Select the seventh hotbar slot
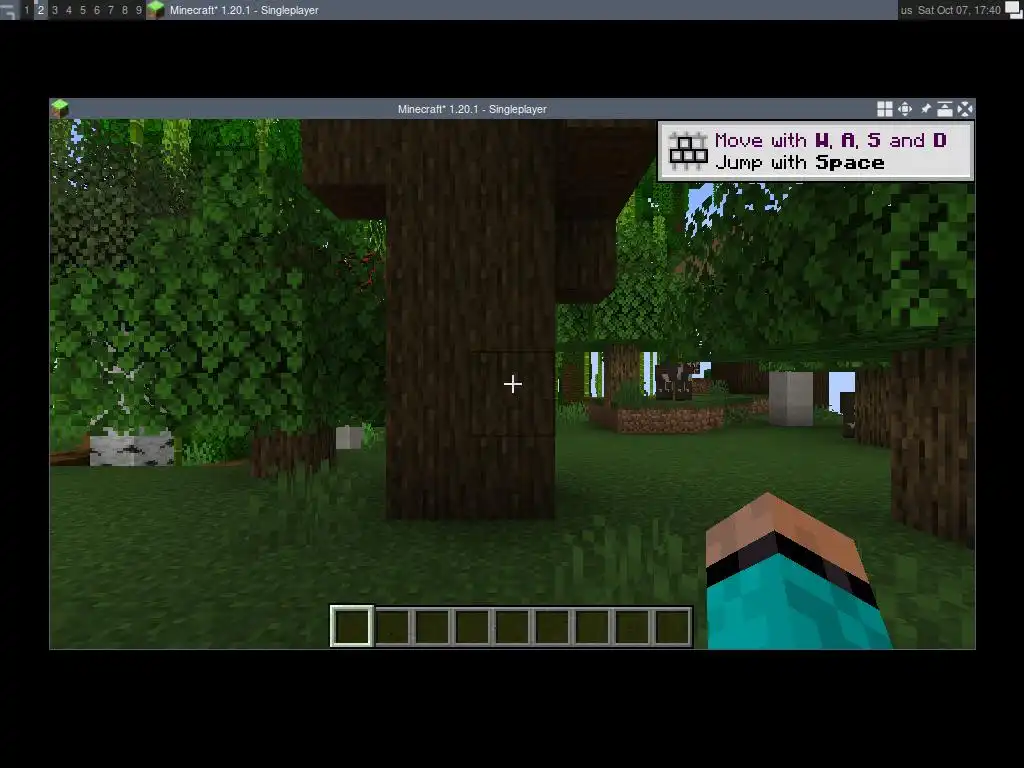The image size is (1024, 768). pyautogui.click(x=592, y=626)
